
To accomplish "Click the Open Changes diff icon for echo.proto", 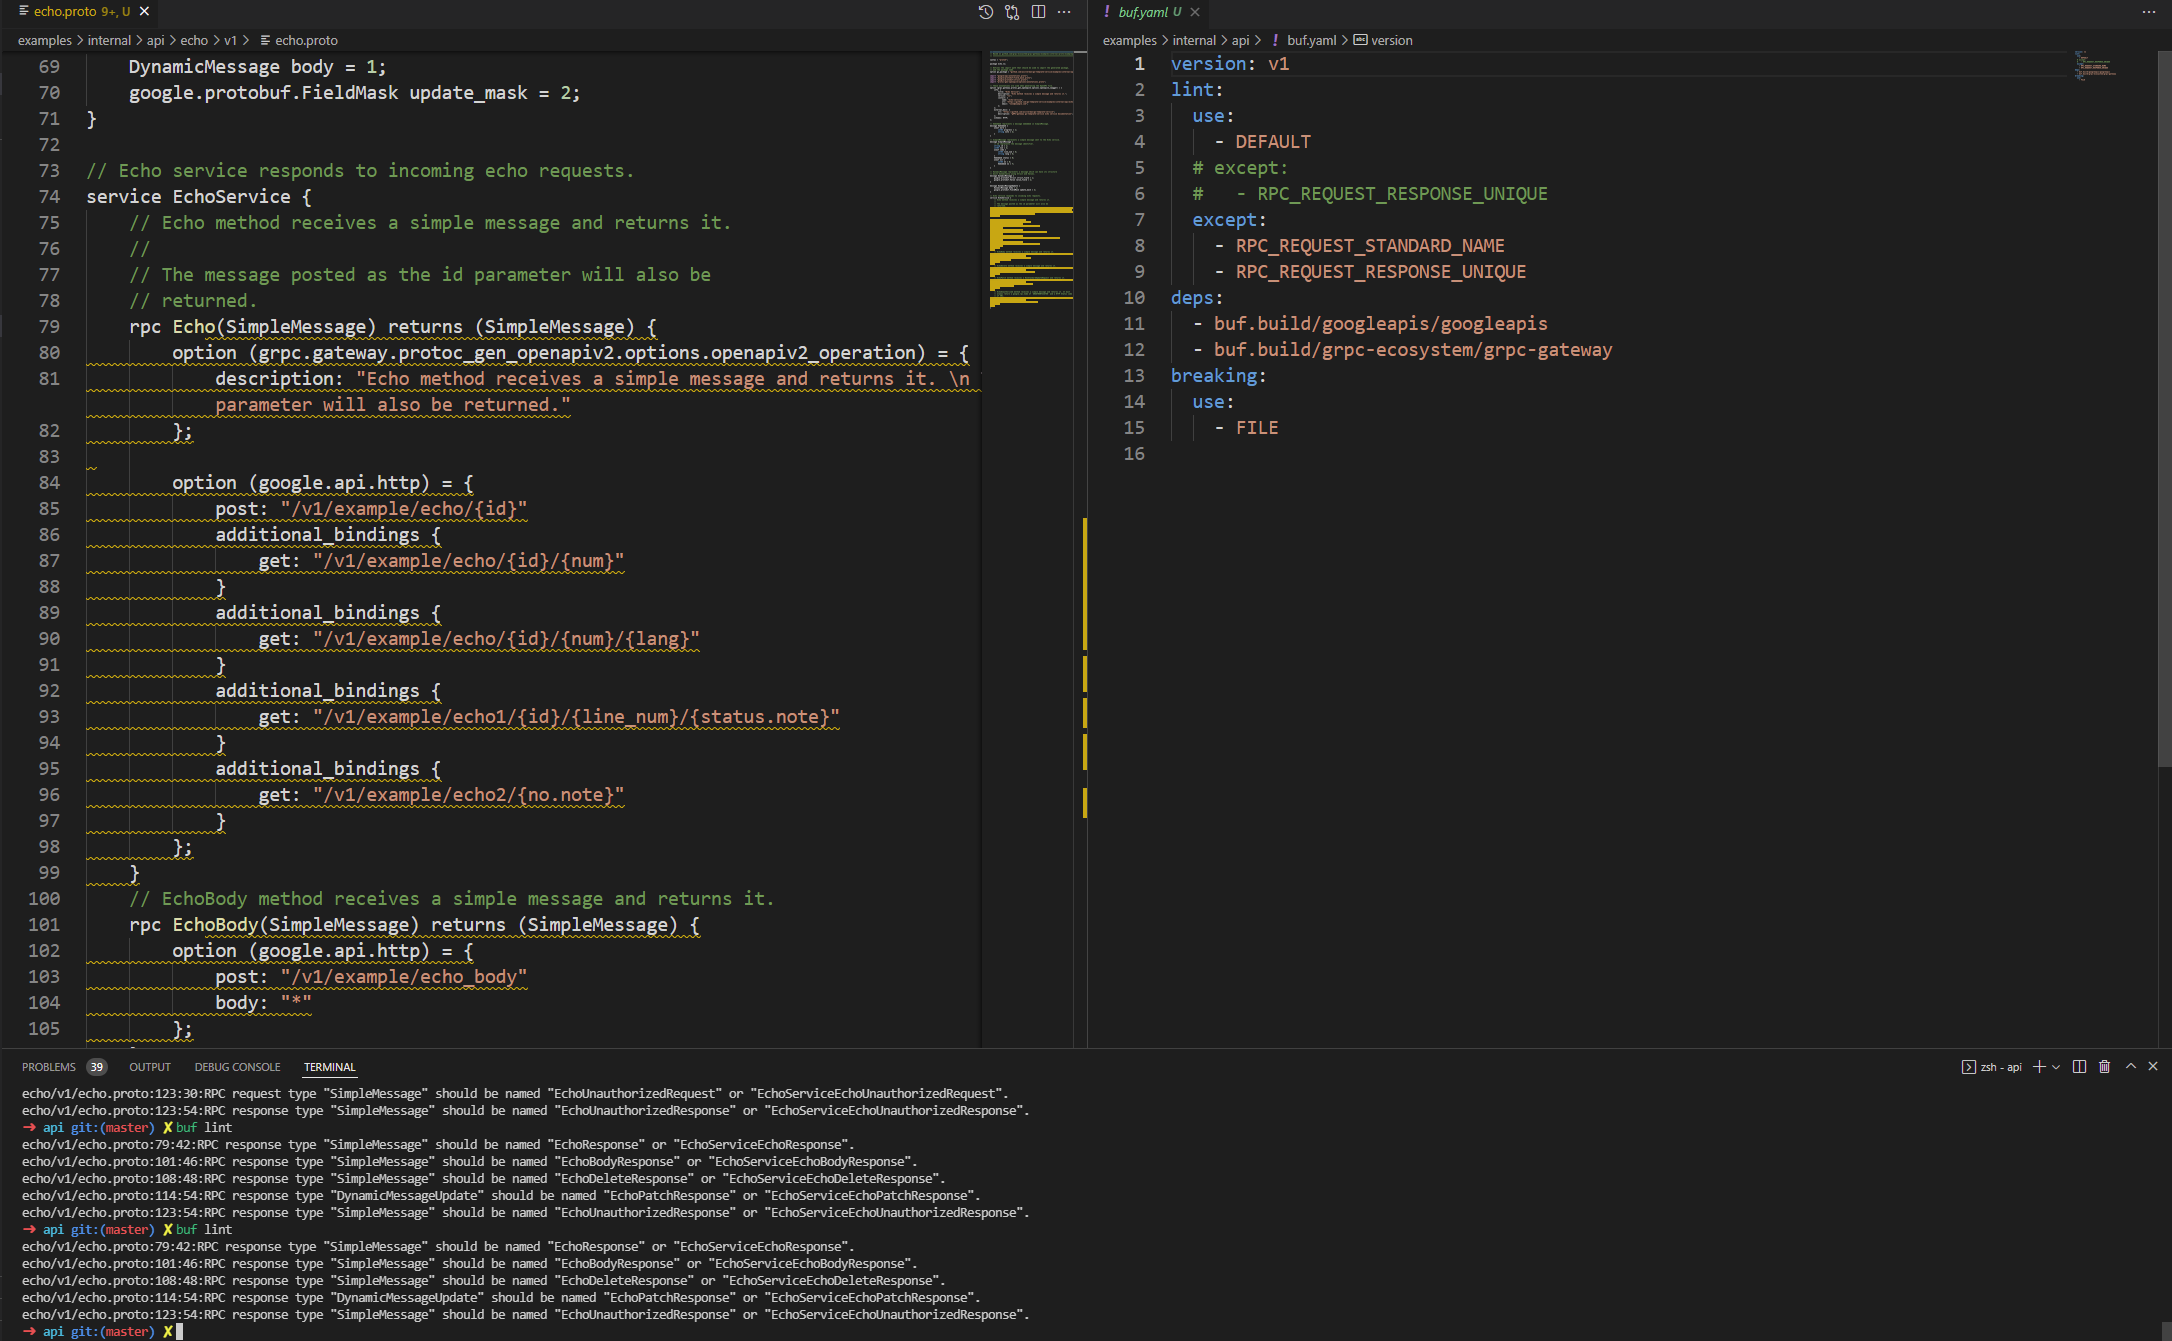I will pos(1012,12).
